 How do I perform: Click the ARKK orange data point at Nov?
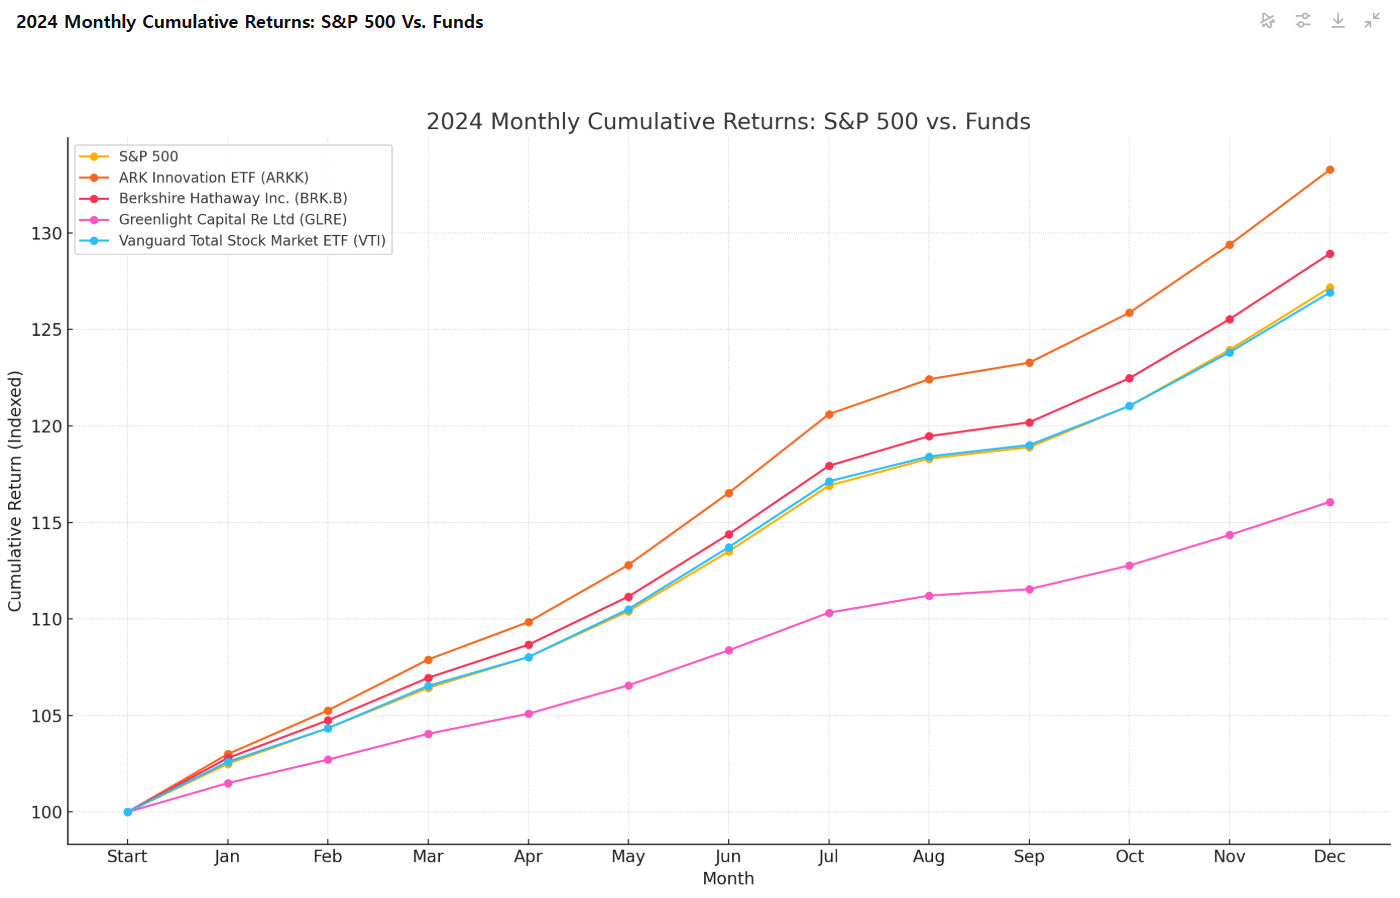click(1229, 244)
